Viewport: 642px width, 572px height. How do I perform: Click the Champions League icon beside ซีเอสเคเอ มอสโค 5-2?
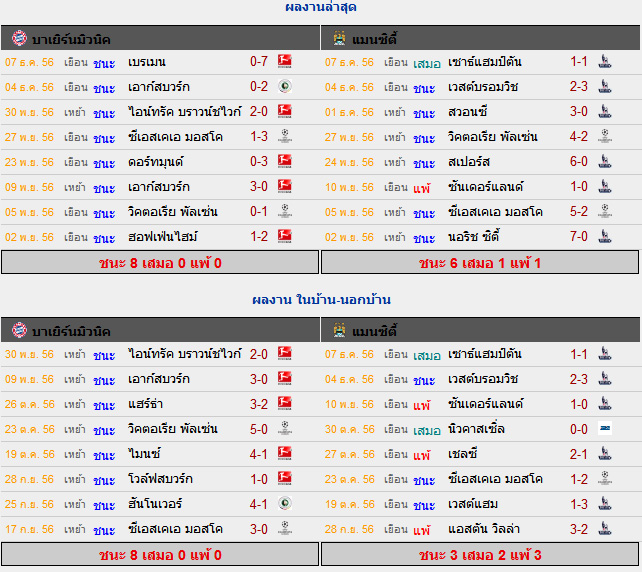tap(605, 211)
